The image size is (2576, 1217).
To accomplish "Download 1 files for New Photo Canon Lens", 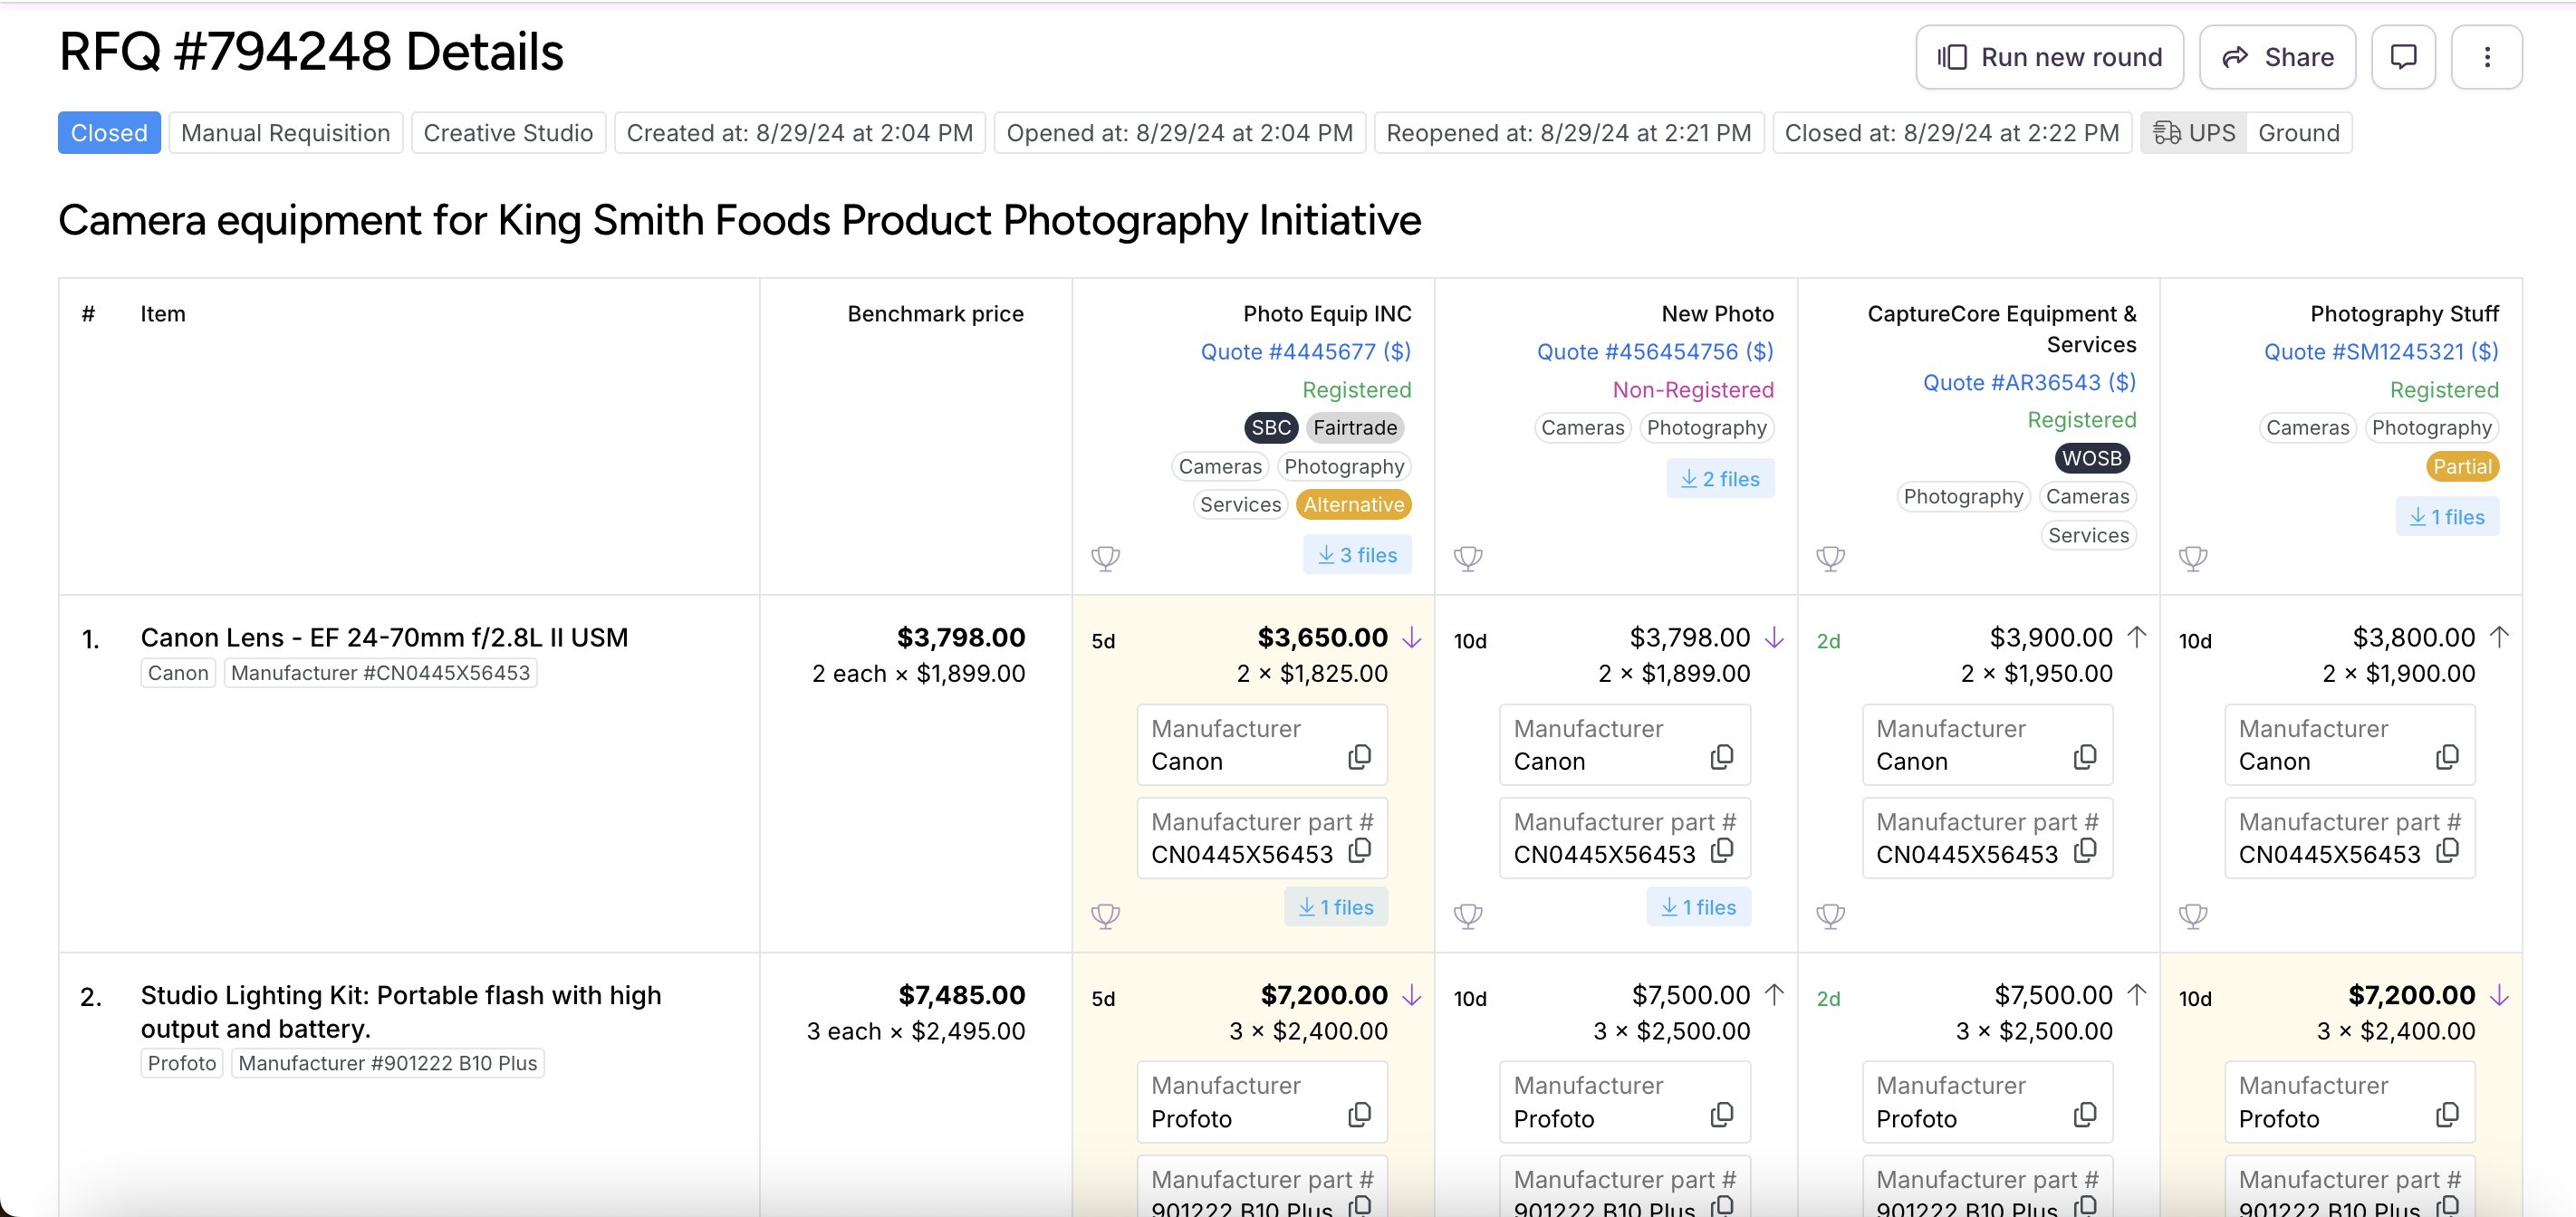I will click(1698, 906).
